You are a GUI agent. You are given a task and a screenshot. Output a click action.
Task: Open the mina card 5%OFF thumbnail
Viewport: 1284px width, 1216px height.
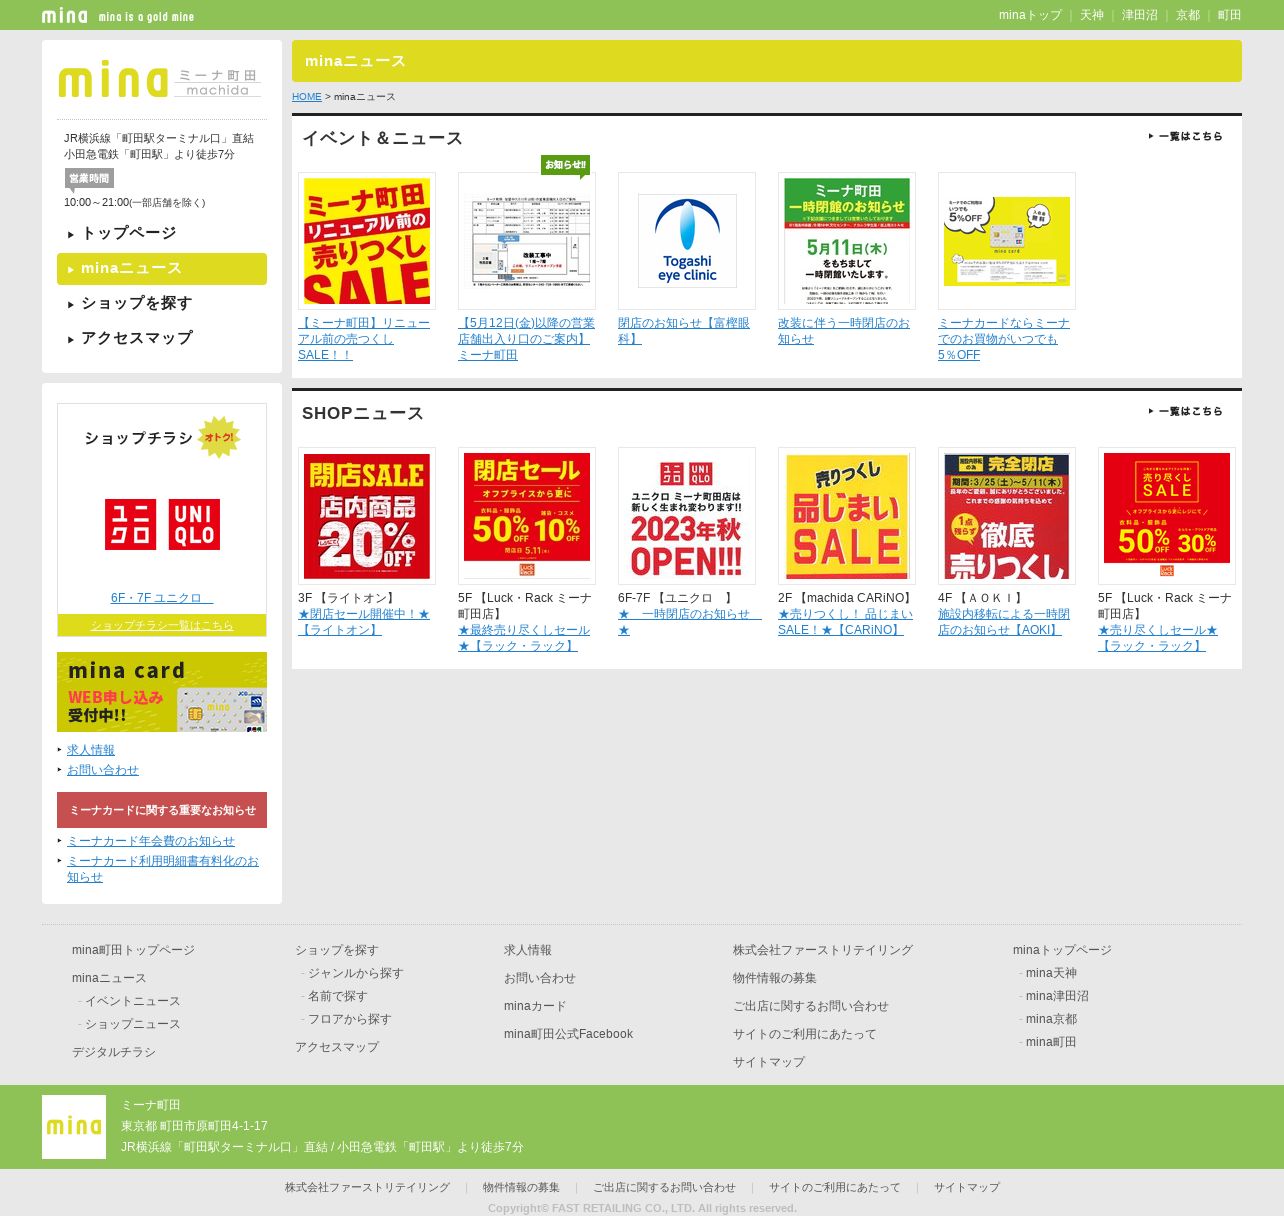1007,241
